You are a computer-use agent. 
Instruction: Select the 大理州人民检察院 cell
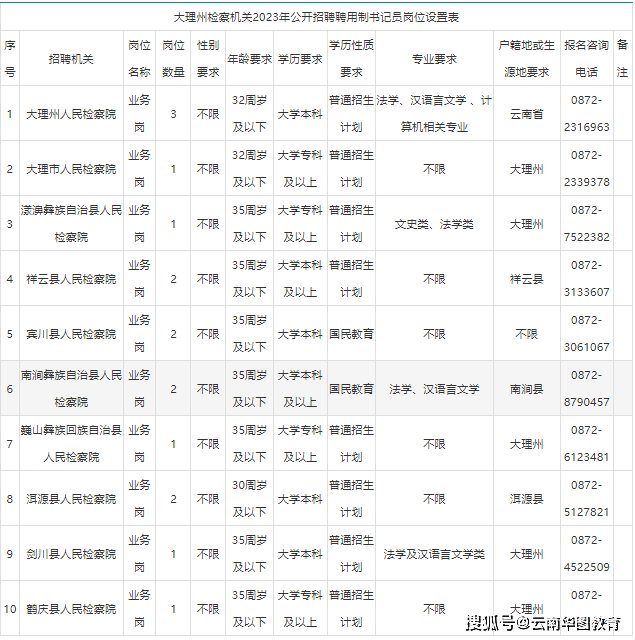click(71, 114)
